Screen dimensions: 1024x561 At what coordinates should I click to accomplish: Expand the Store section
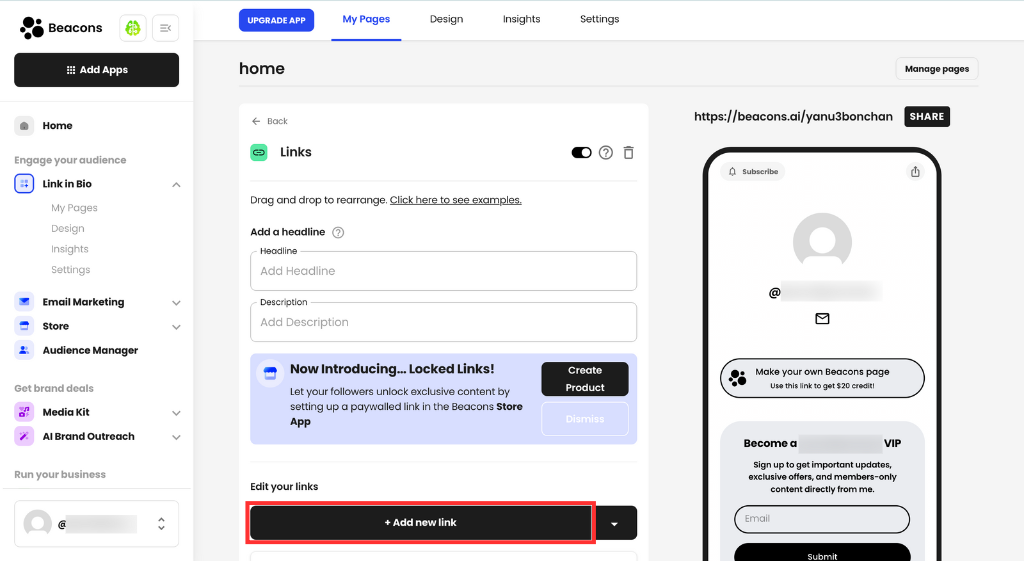point(176,327)
